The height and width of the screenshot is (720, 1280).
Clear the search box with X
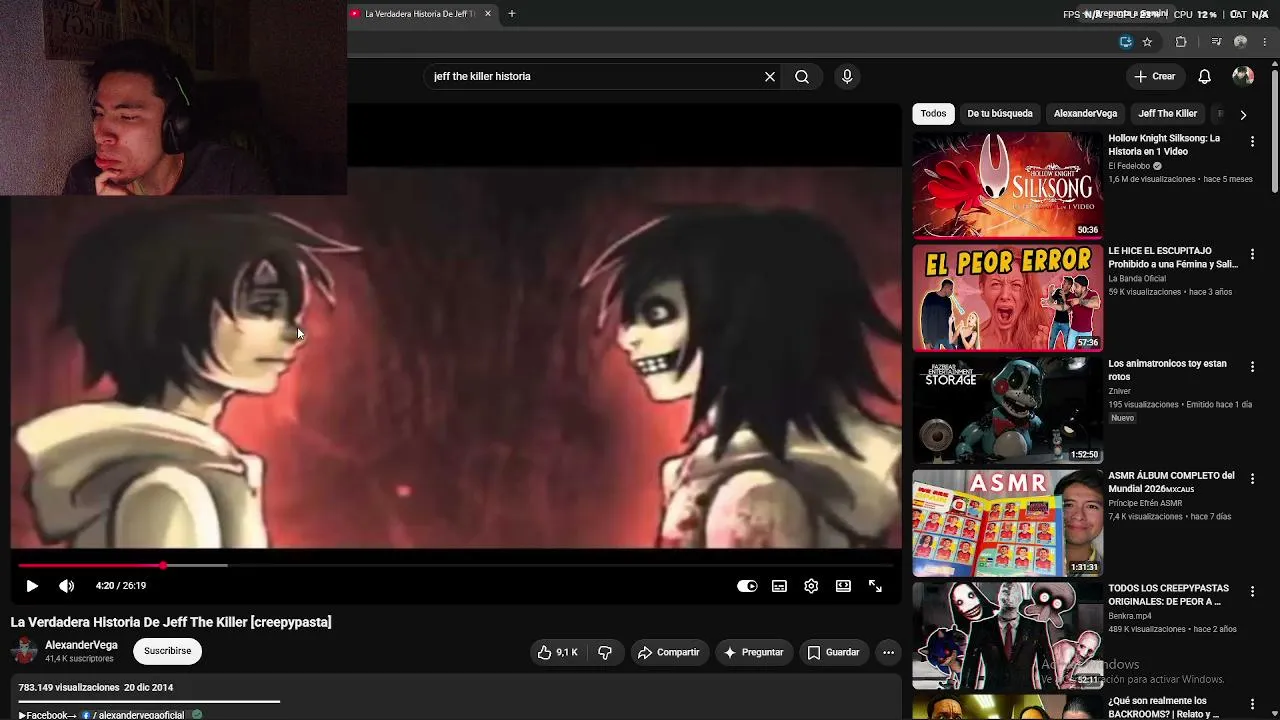770,76
